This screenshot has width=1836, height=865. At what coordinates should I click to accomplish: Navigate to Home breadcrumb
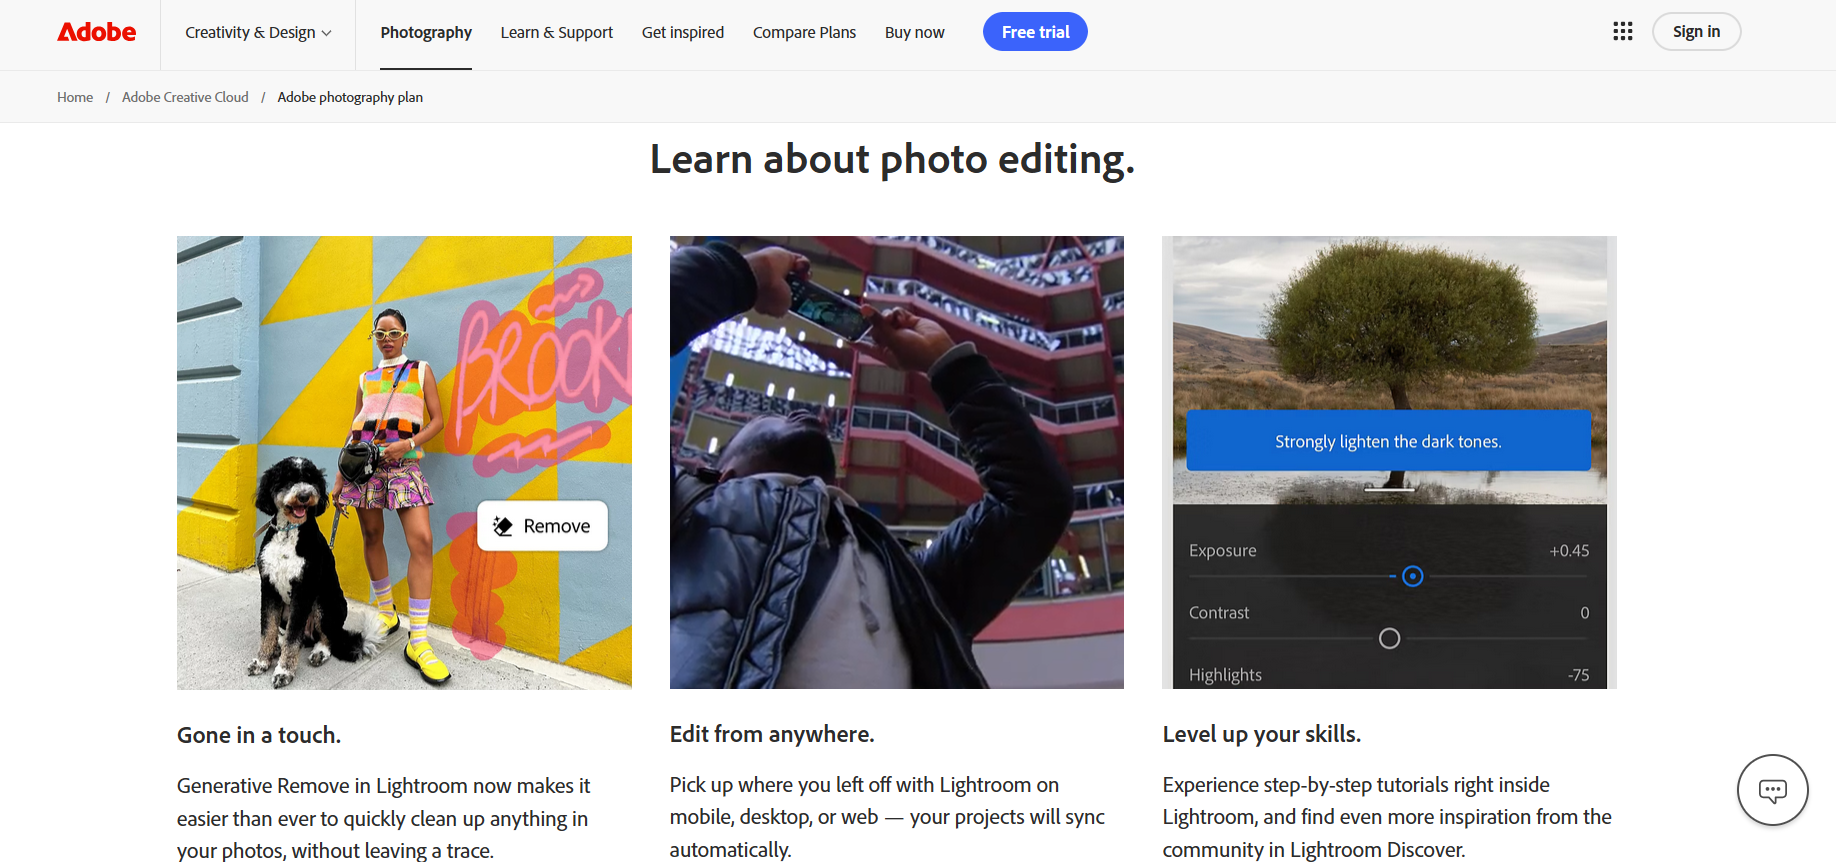(75, 97)
